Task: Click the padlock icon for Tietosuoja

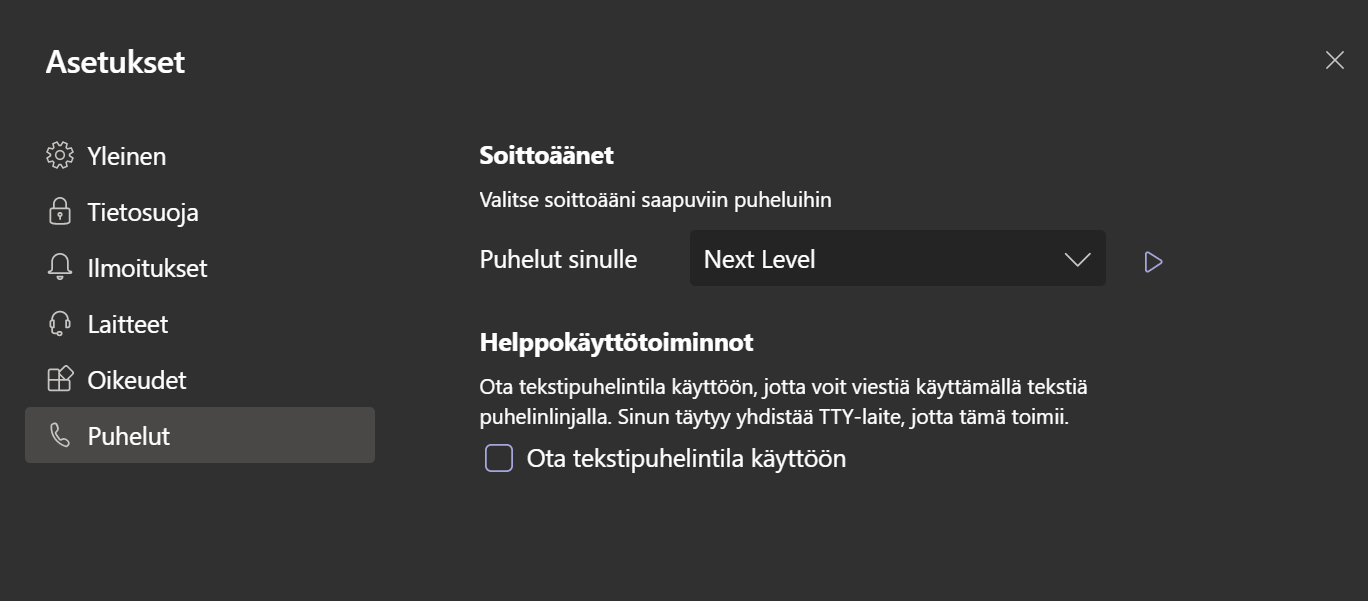Action: point(60,212)
